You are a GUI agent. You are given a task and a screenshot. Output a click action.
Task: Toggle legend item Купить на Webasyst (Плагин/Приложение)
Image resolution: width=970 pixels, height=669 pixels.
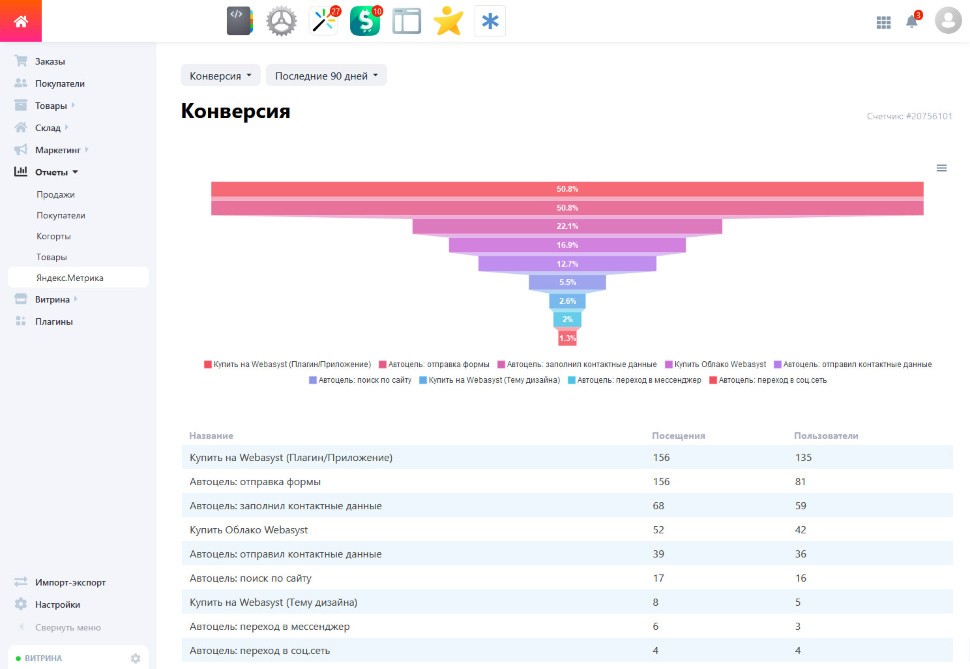click(x=288, y=364)
